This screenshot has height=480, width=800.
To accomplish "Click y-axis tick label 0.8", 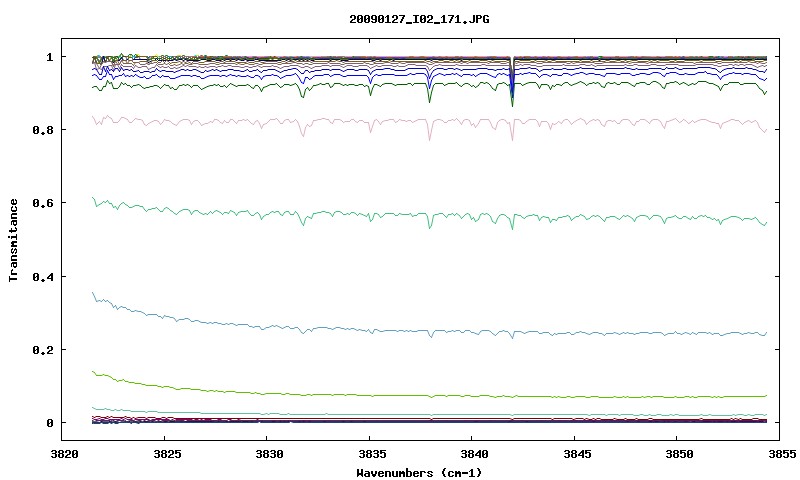I will (x=42, y=130).
